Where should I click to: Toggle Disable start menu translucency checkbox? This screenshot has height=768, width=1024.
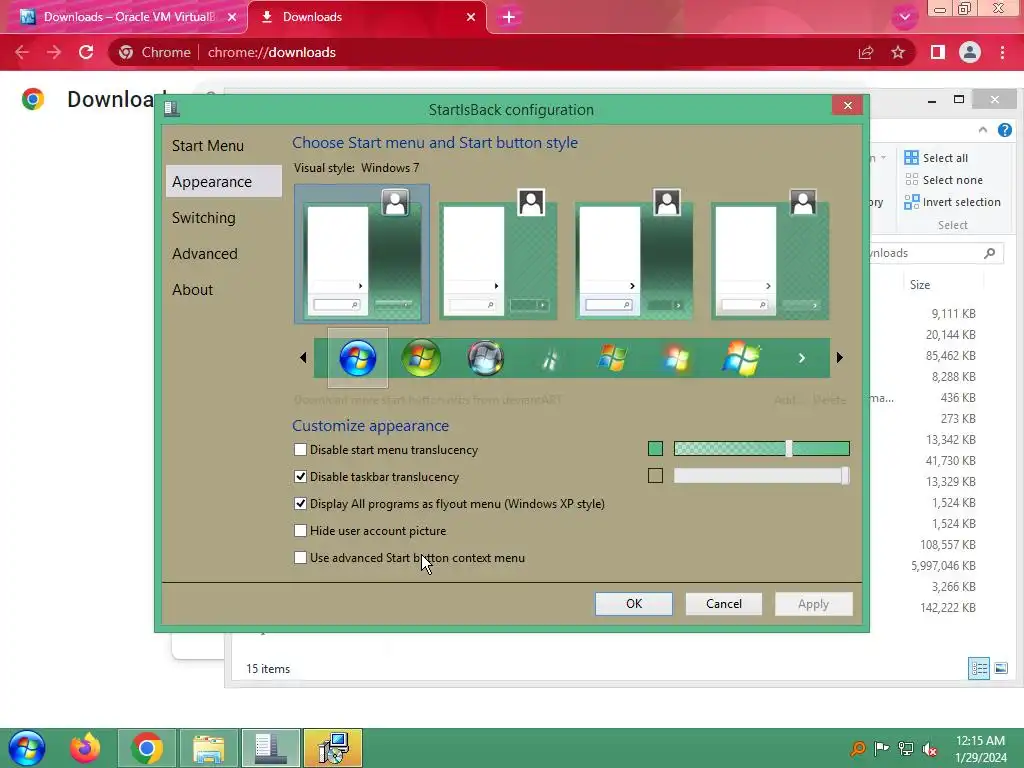[300, 449]
